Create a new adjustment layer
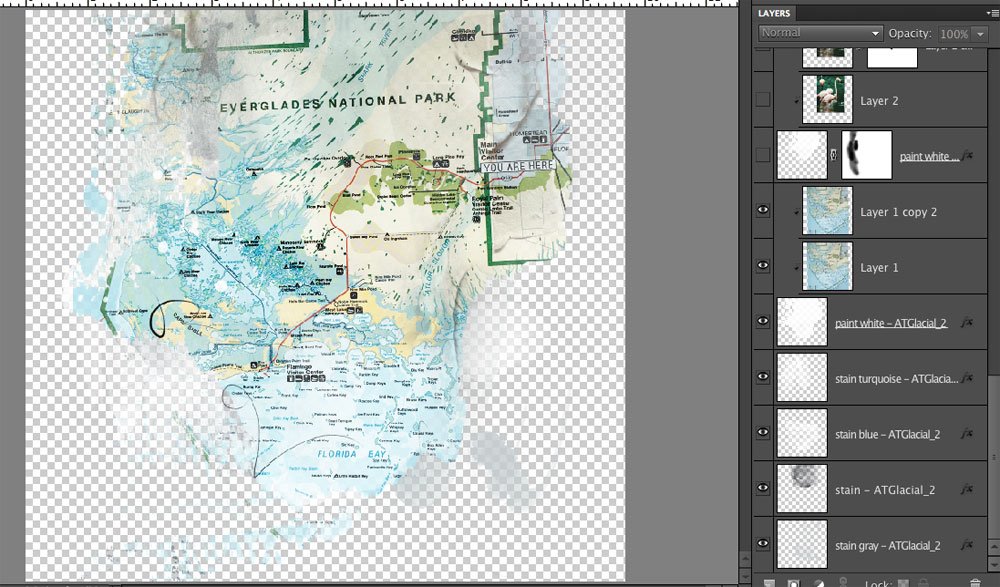The width and height of the screenshot is (1000, 587). [819, 583]
